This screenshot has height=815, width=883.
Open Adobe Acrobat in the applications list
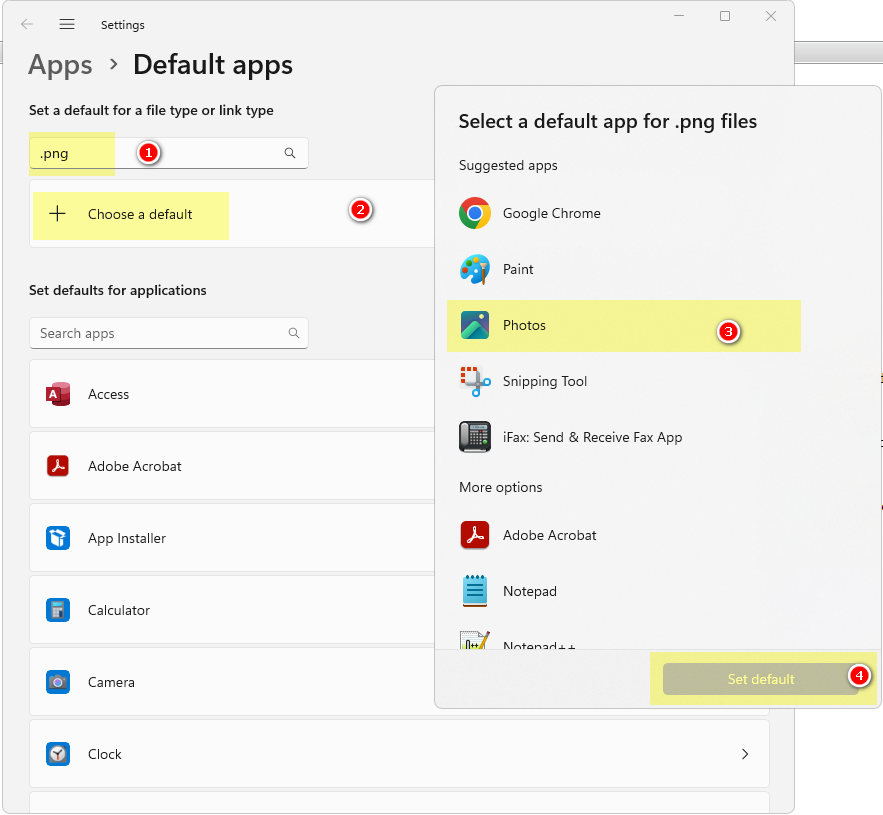click(135, 466)
